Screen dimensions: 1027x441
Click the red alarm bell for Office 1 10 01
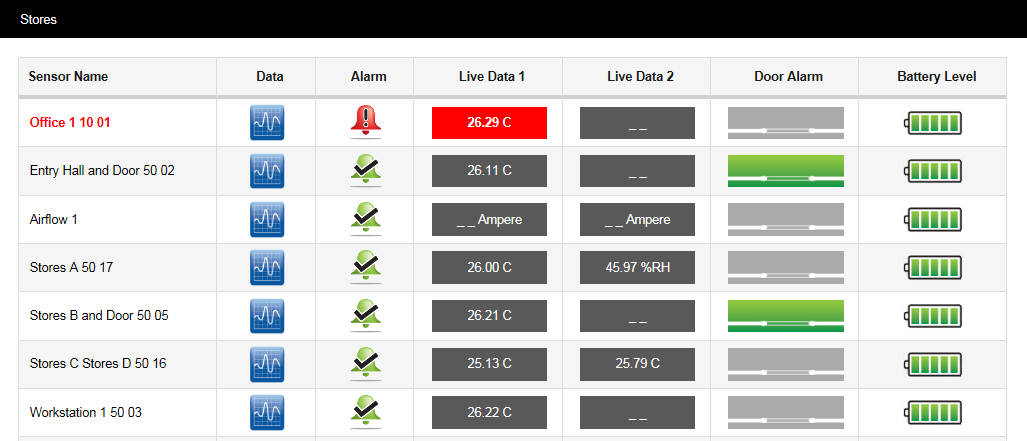pos(366,122)
